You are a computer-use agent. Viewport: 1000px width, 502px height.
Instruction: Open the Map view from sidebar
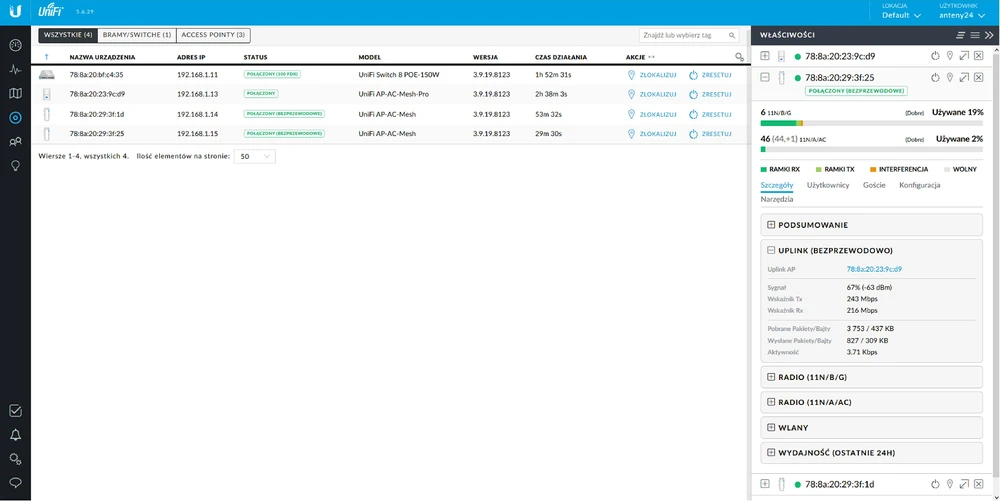click(x=15, y=94)
